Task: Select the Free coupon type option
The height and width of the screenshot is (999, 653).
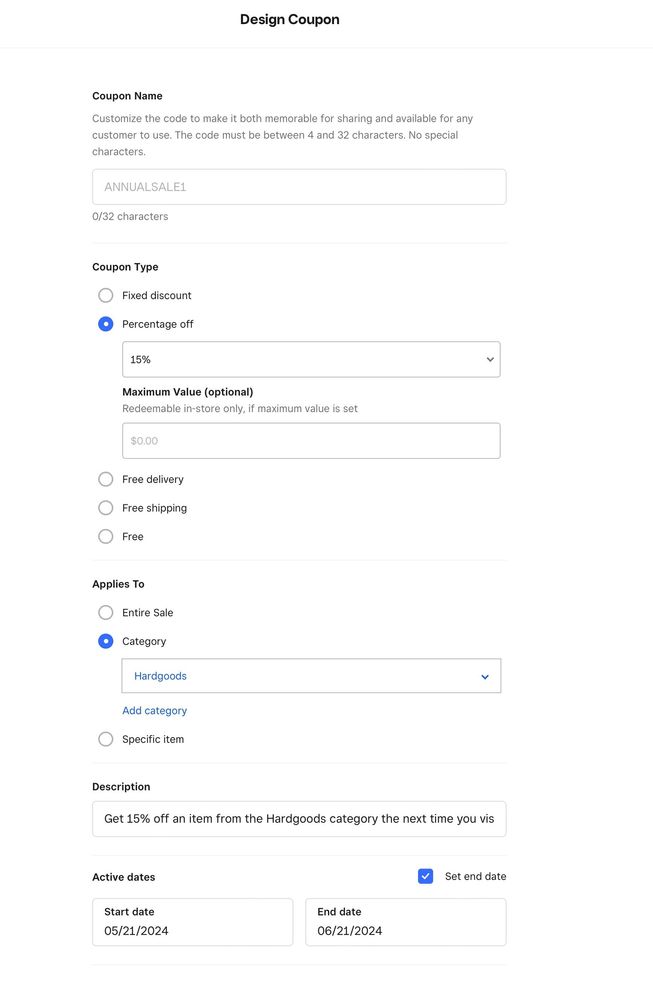Action: coord(106,537)
